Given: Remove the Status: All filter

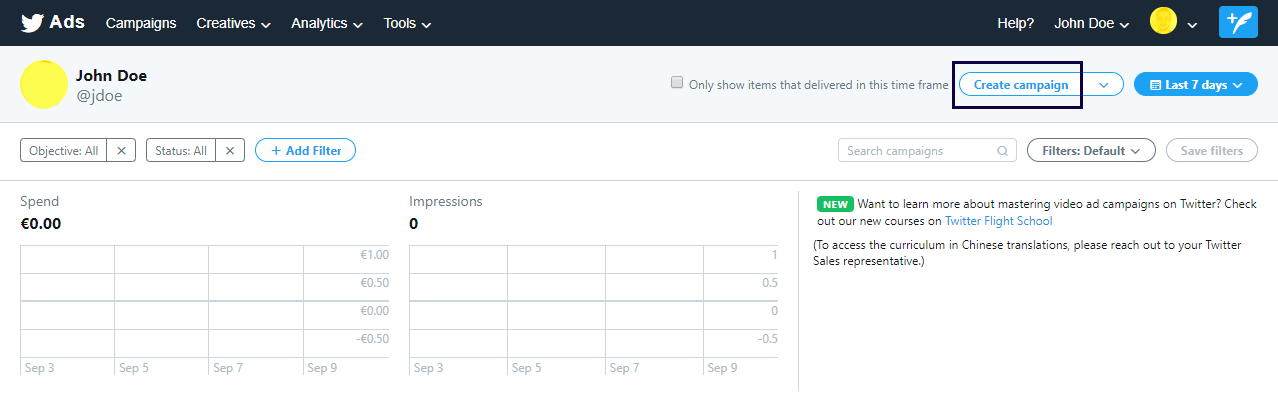Looking at the screenshot, I should (x=229, y=151).
